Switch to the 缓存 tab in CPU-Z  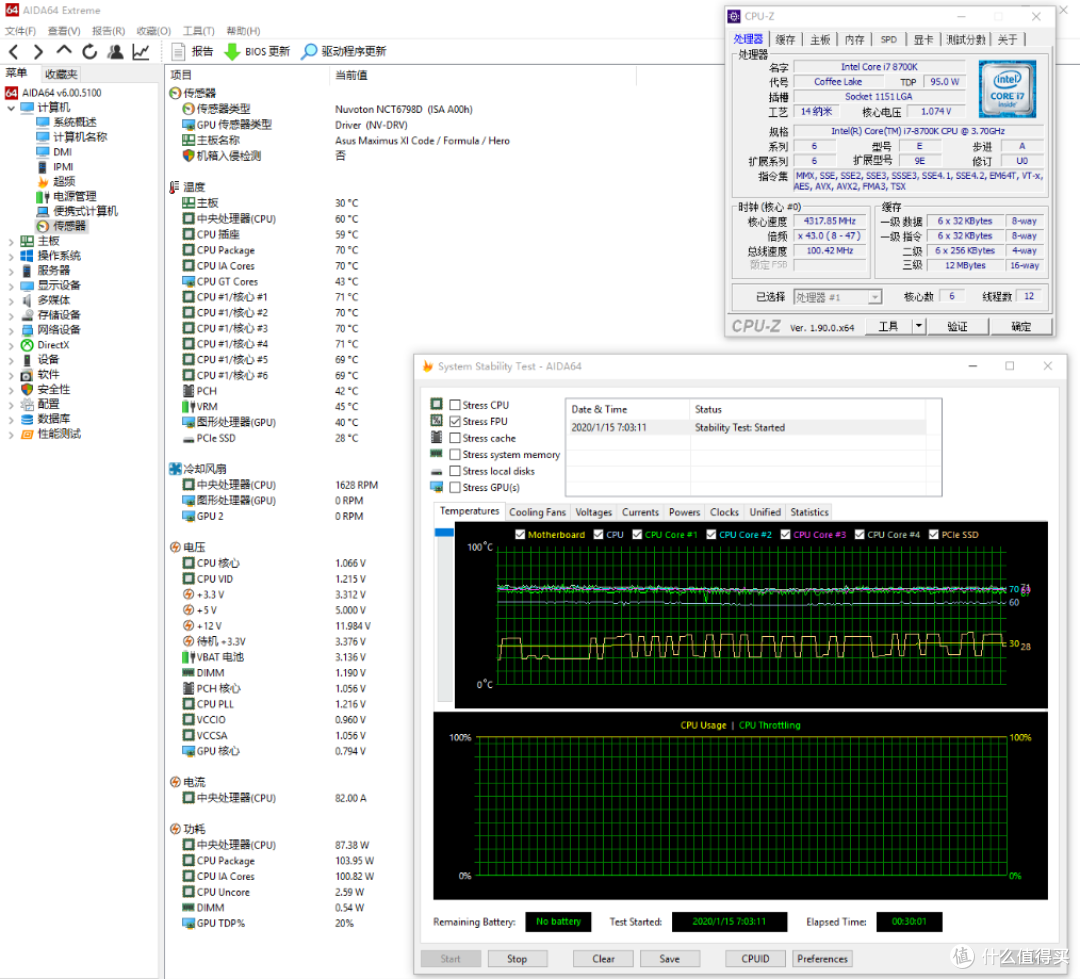pos(785,39)
